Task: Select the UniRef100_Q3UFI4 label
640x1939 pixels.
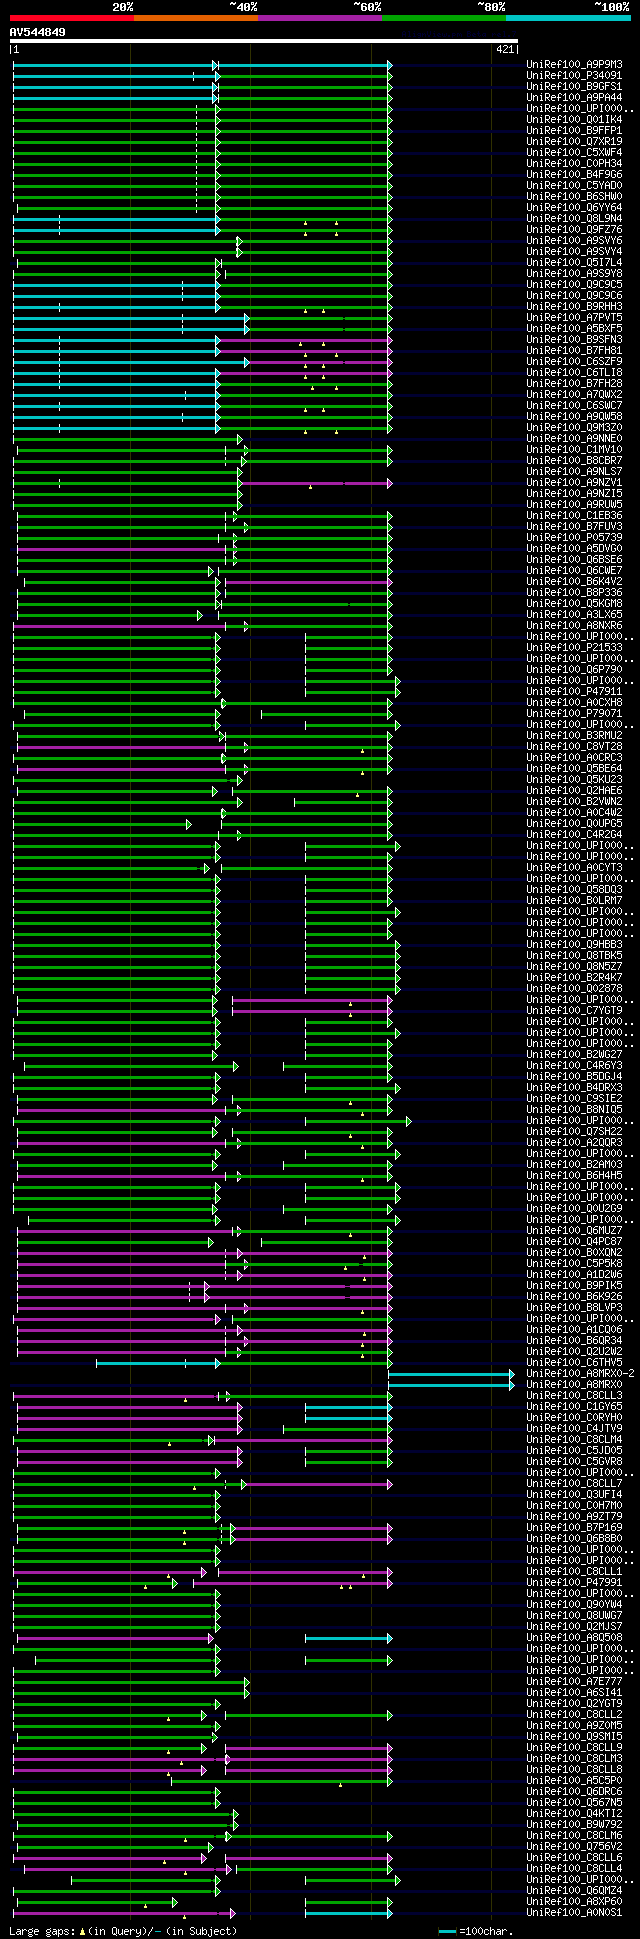Action: tap(574, 1495)
